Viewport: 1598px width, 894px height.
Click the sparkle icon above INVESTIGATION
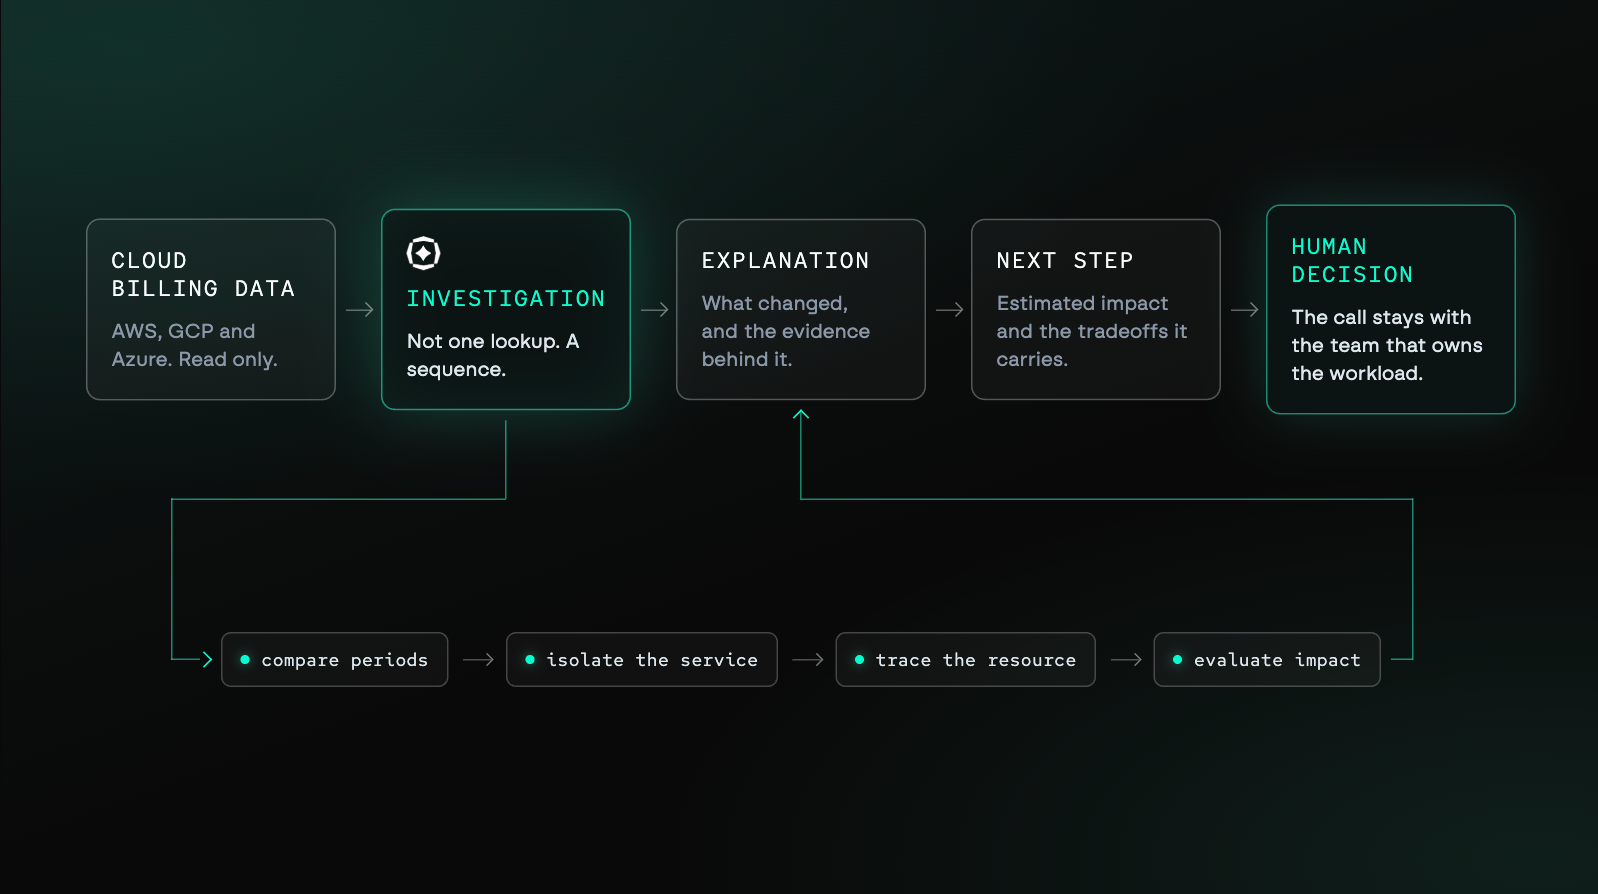click(424, 253)
